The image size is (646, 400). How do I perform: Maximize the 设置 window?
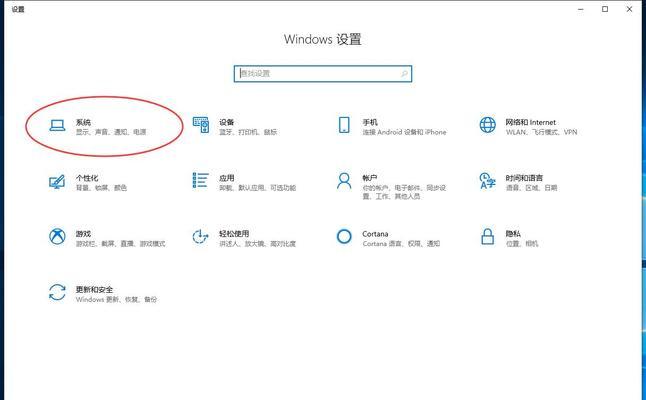(605, 9)
